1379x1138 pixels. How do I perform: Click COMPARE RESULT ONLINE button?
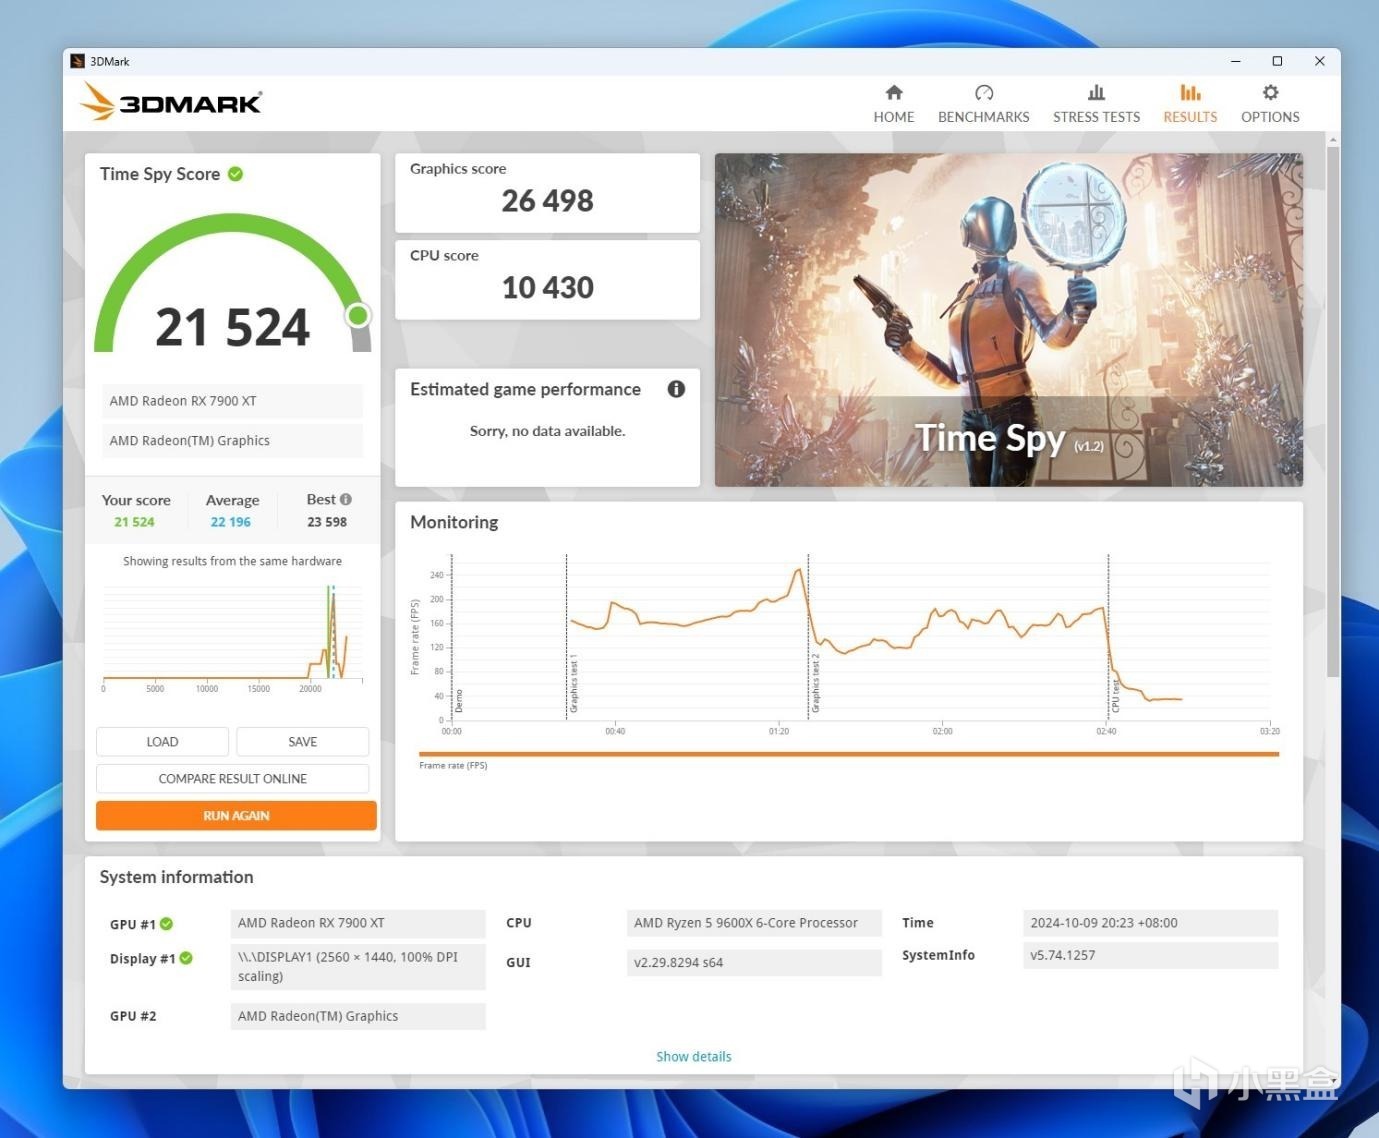233,779
